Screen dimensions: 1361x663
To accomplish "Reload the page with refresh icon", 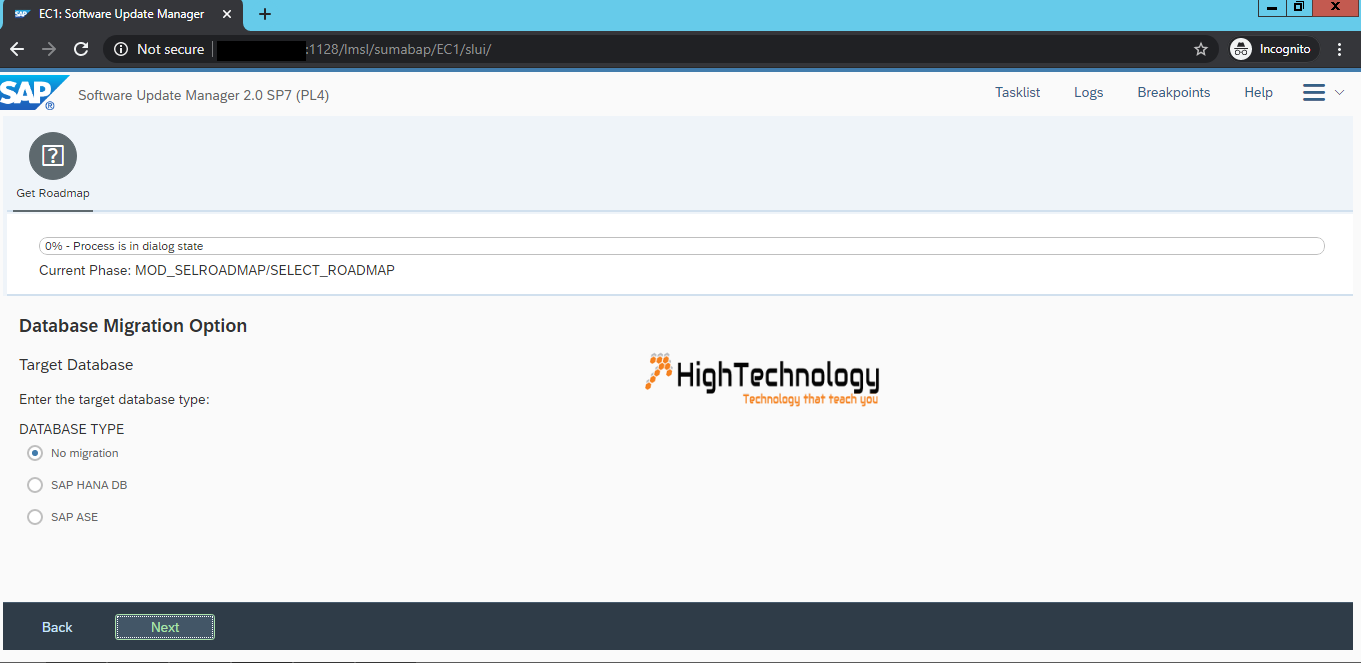I will point(82,49).
